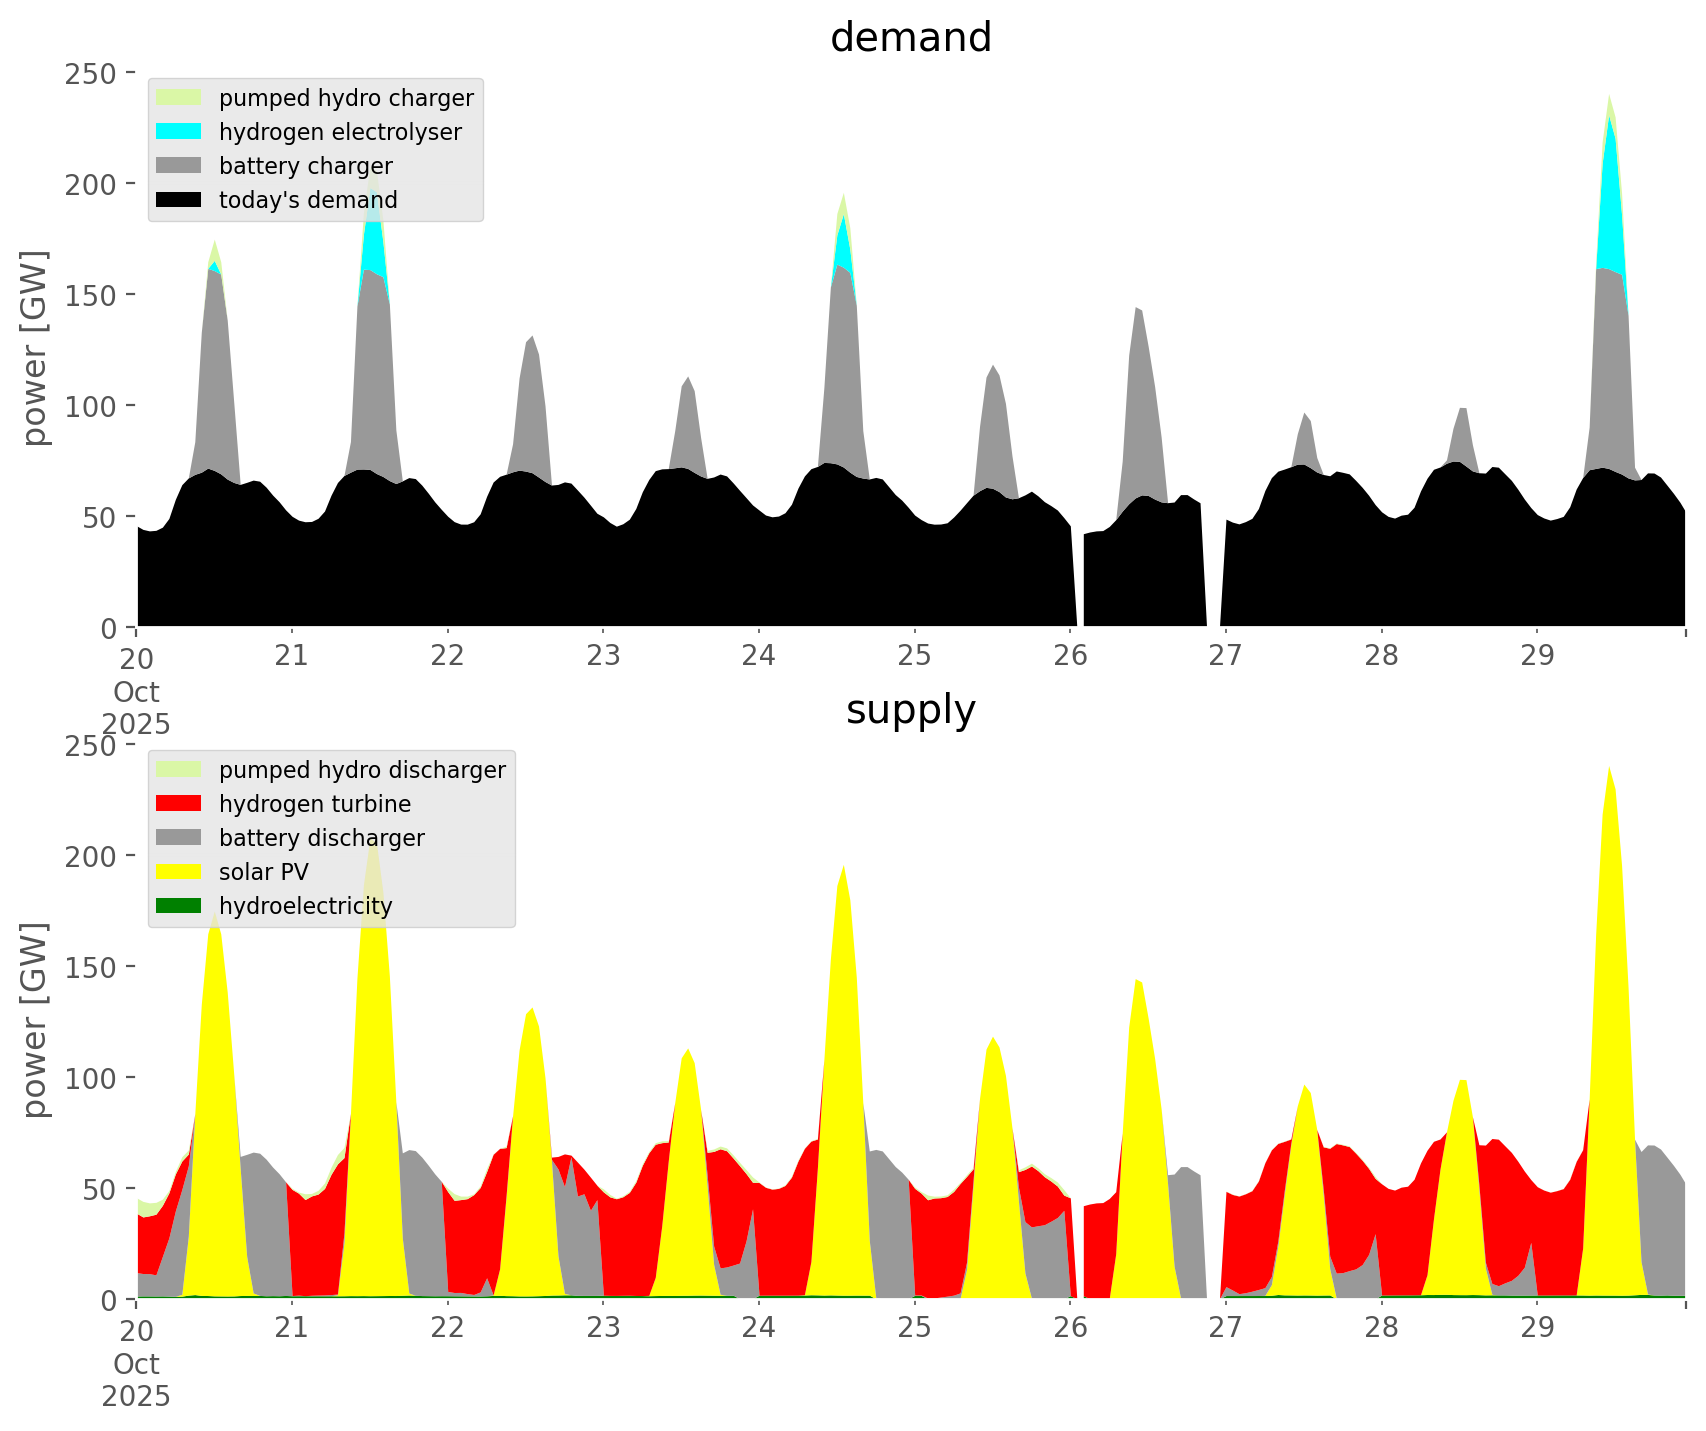The height and width of the screenshot is (1431, 1706).
Task: Click the pumped hydro discharger legend label
Action: click(362, 770)
